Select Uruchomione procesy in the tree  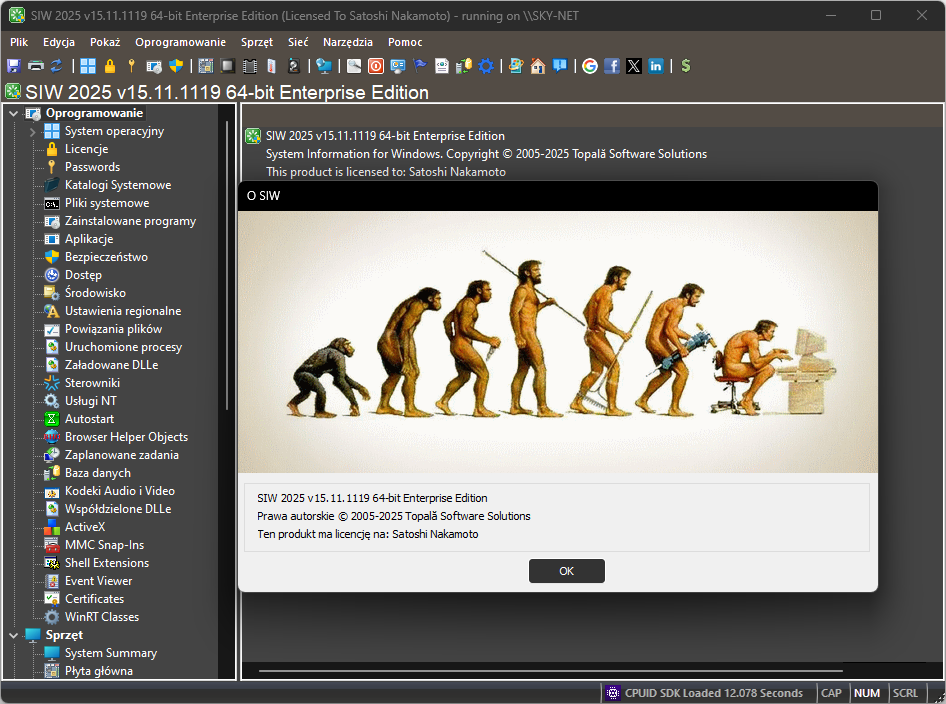click(x=123, y=347)
